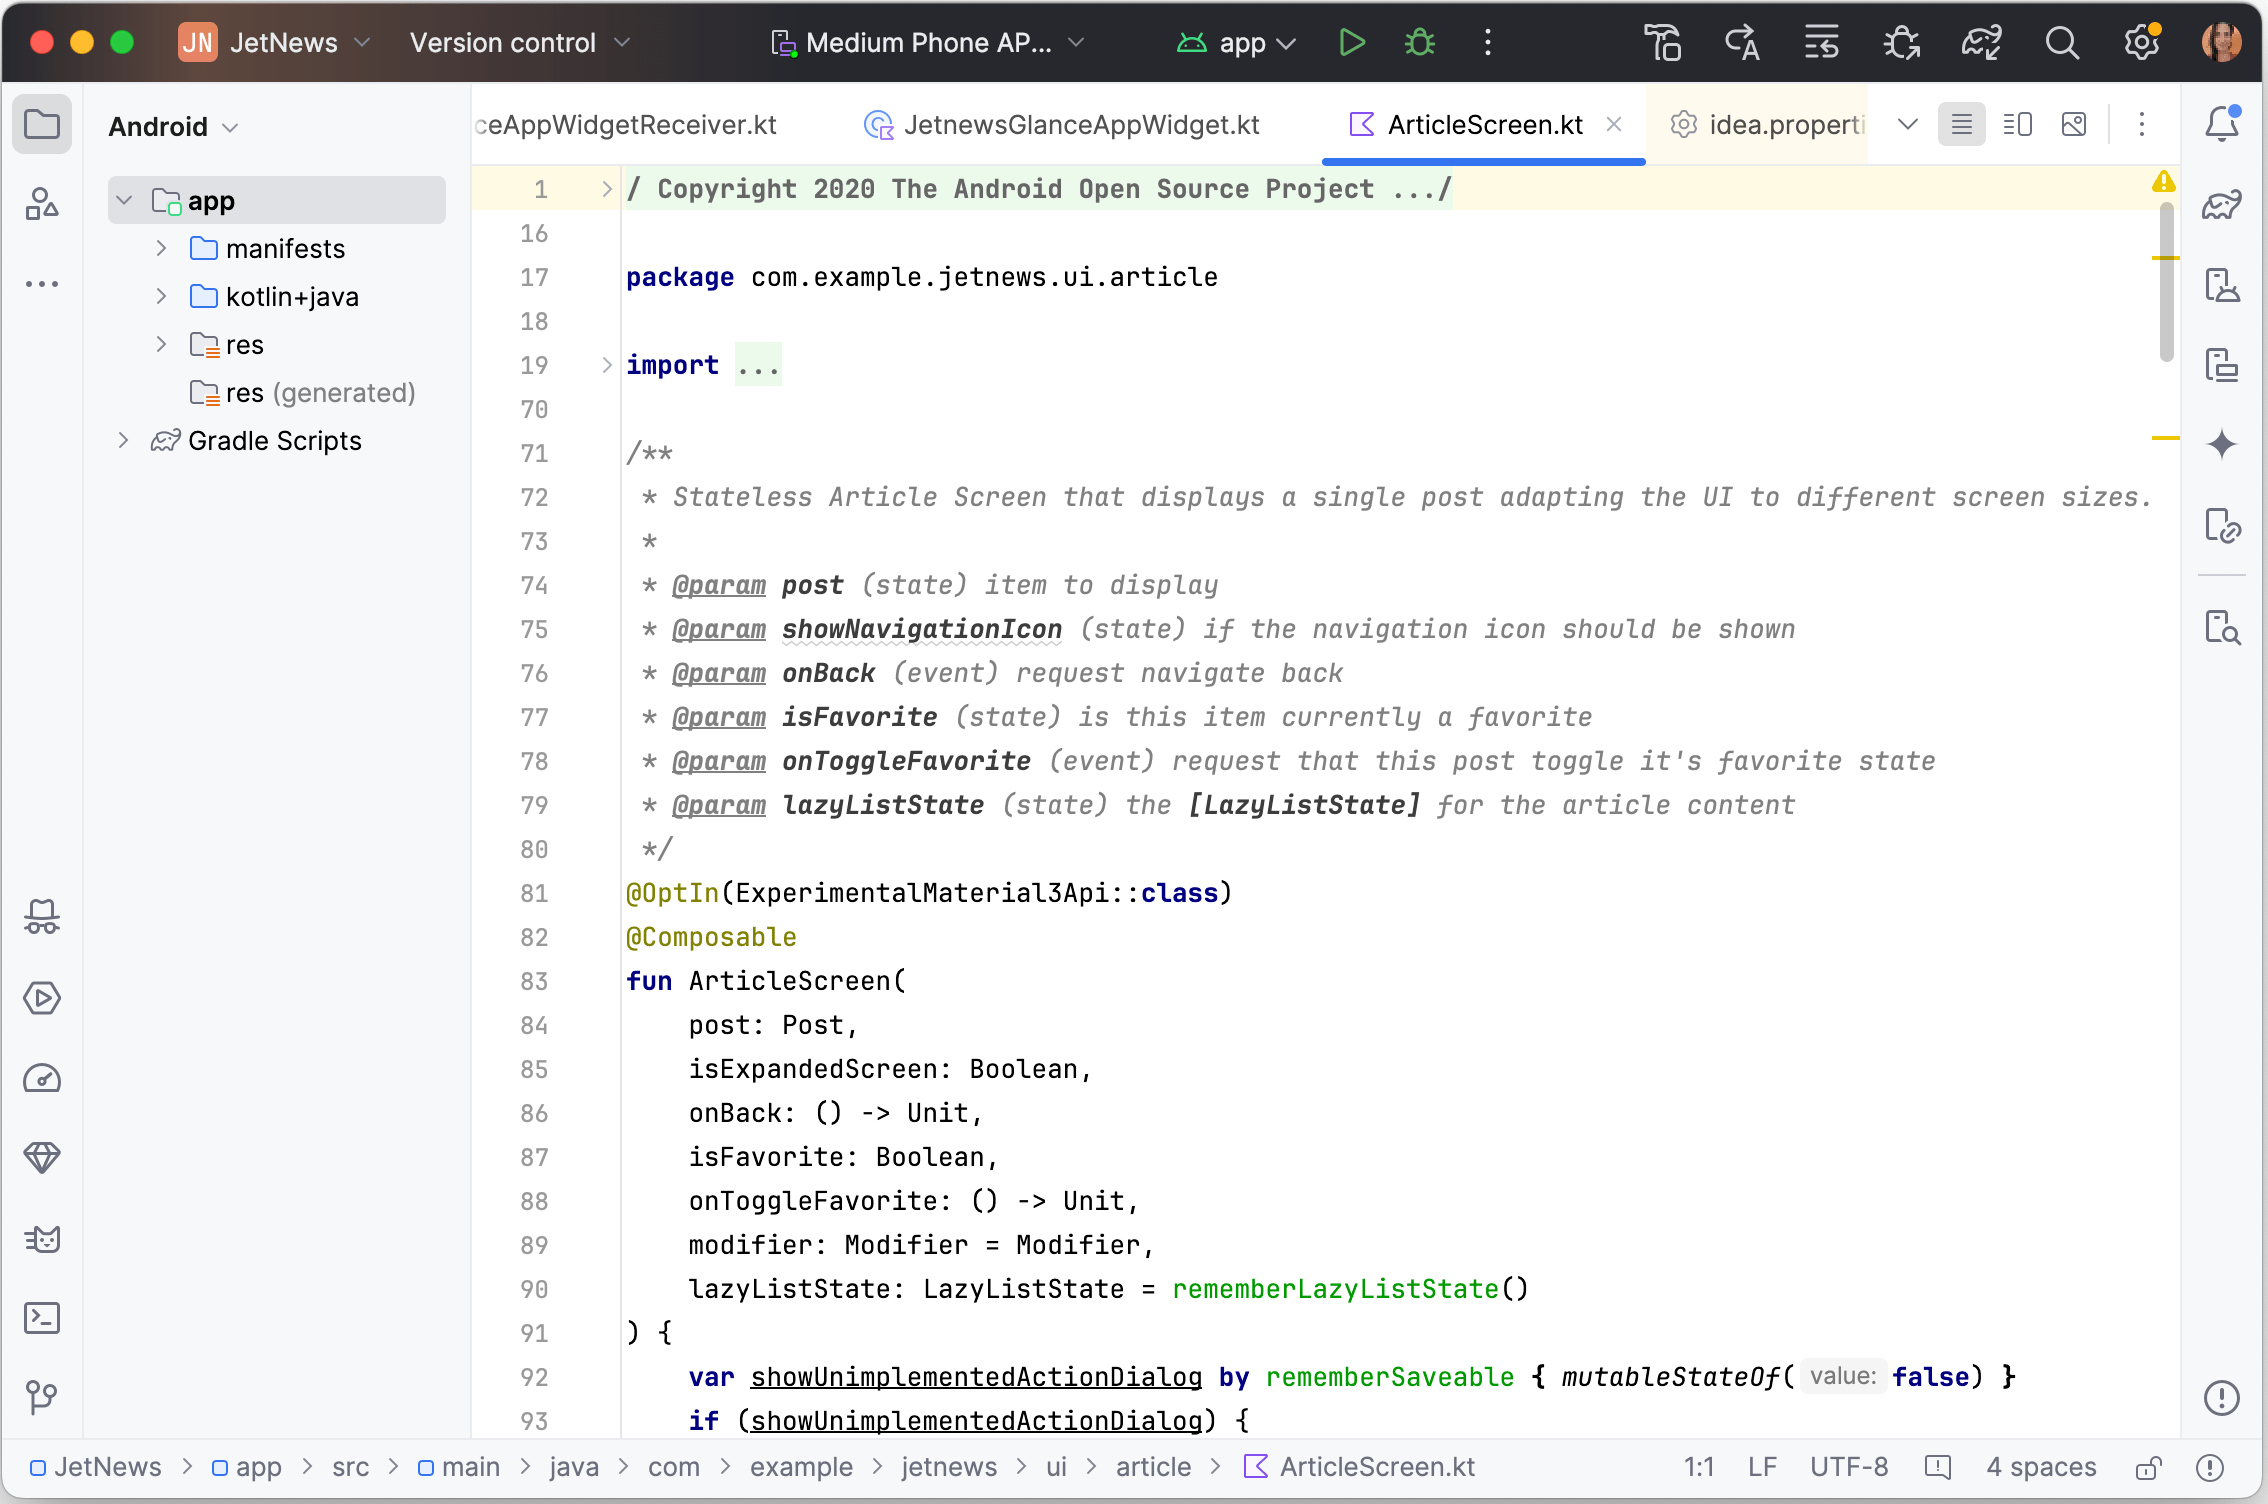This screenshot has height=1504, width=2268.
Task: Click the Debug app bug icon
Action: click(x=1419, y=42)
